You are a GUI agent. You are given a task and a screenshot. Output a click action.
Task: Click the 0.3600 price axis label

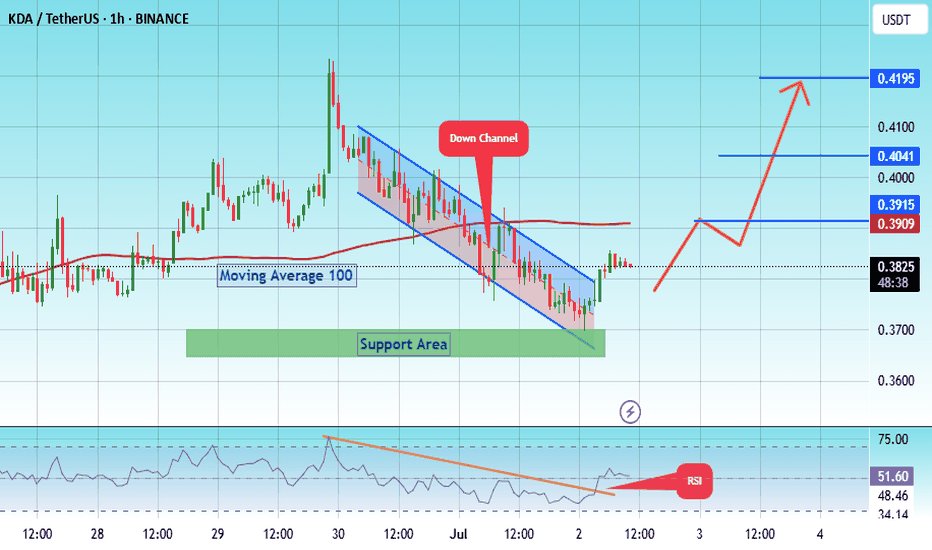(896, 381)
